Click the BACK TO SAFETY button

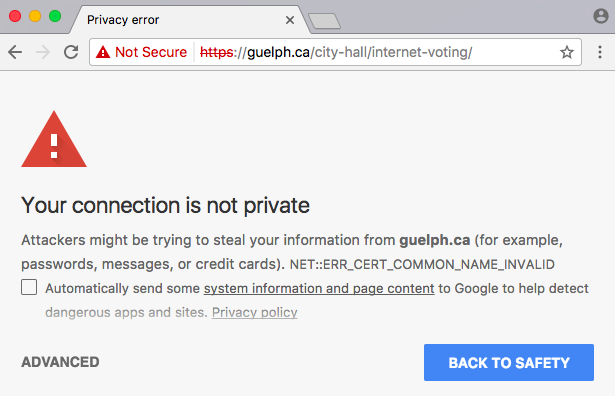[509, 363]
